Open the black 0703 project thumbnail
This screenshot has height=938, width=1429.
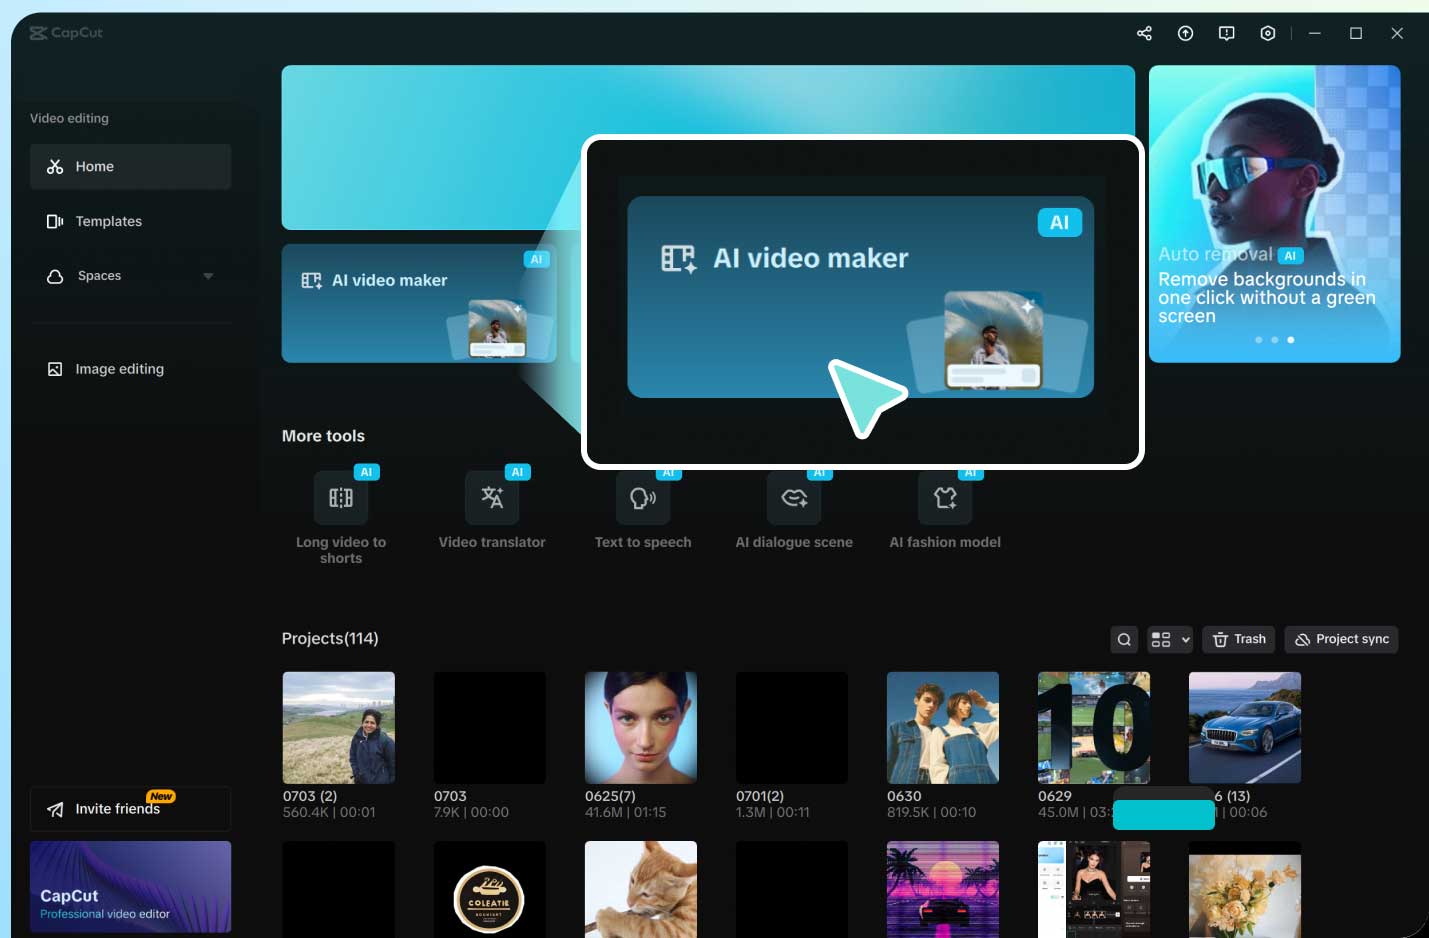pos(490,727)
